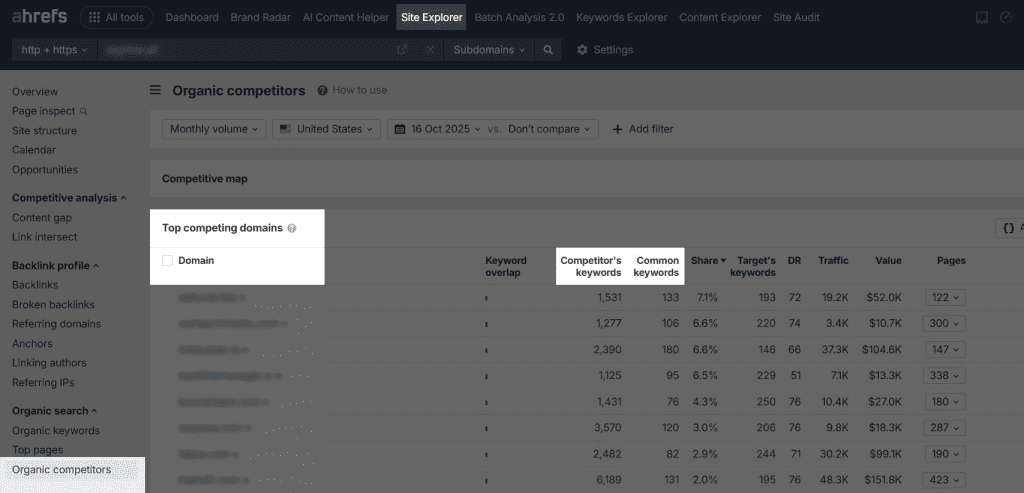
Task: Collapse Competitive analysis section
Action: [69, 198]
